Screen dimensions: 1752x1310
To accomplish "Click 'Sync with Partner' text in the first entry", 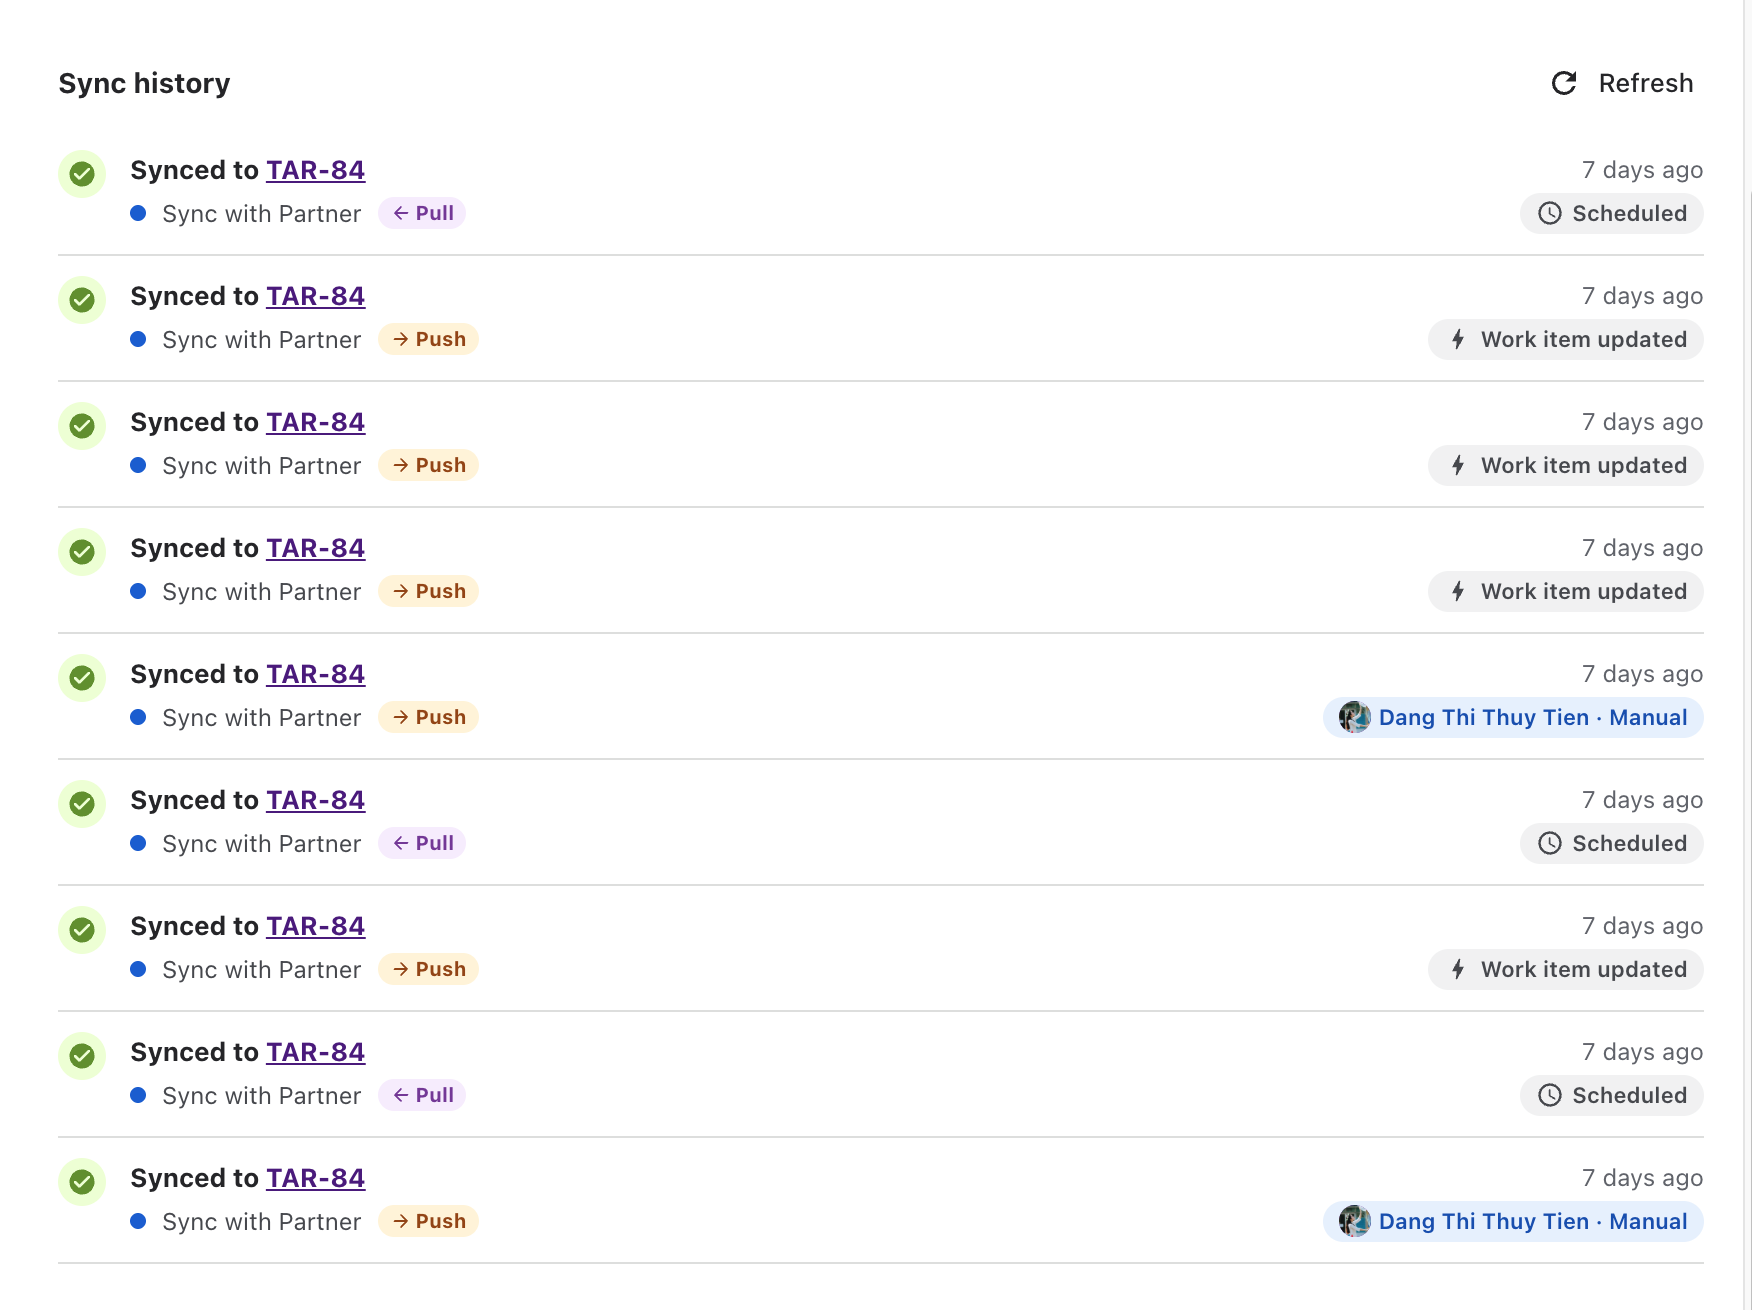I will coord(261,214).
